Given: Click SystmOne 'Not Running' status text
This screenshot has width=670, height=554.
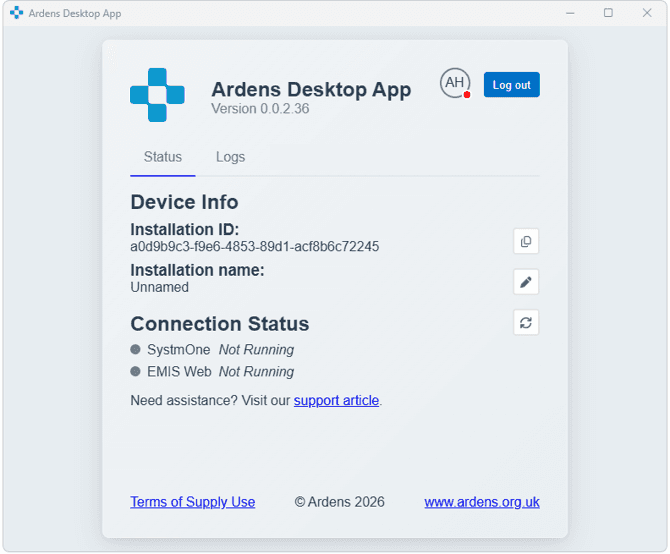Looking at the screenshot, I should [x=256, y=350].
